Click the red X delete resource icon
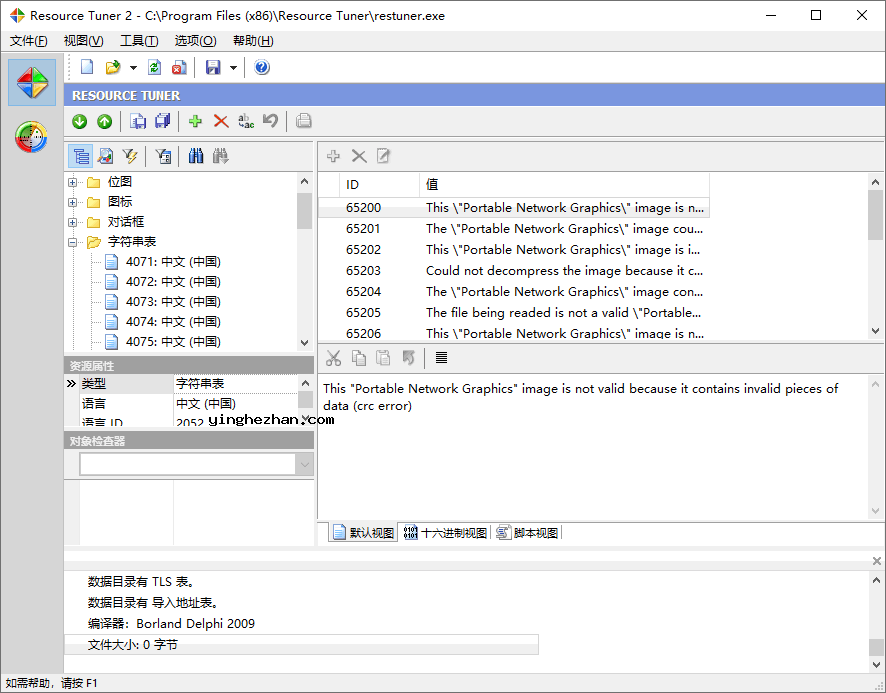 (x=221, y=121)
